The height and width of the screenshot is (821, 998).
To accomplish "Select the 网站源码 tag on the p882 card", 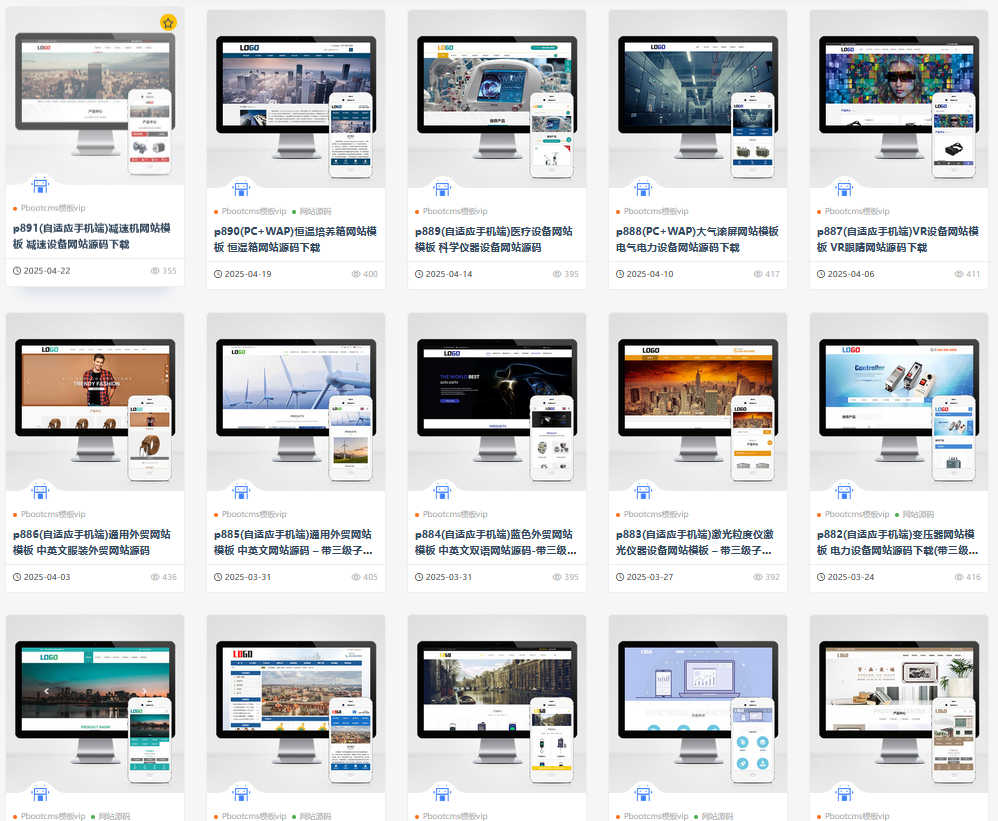I will tap(917, 515).
